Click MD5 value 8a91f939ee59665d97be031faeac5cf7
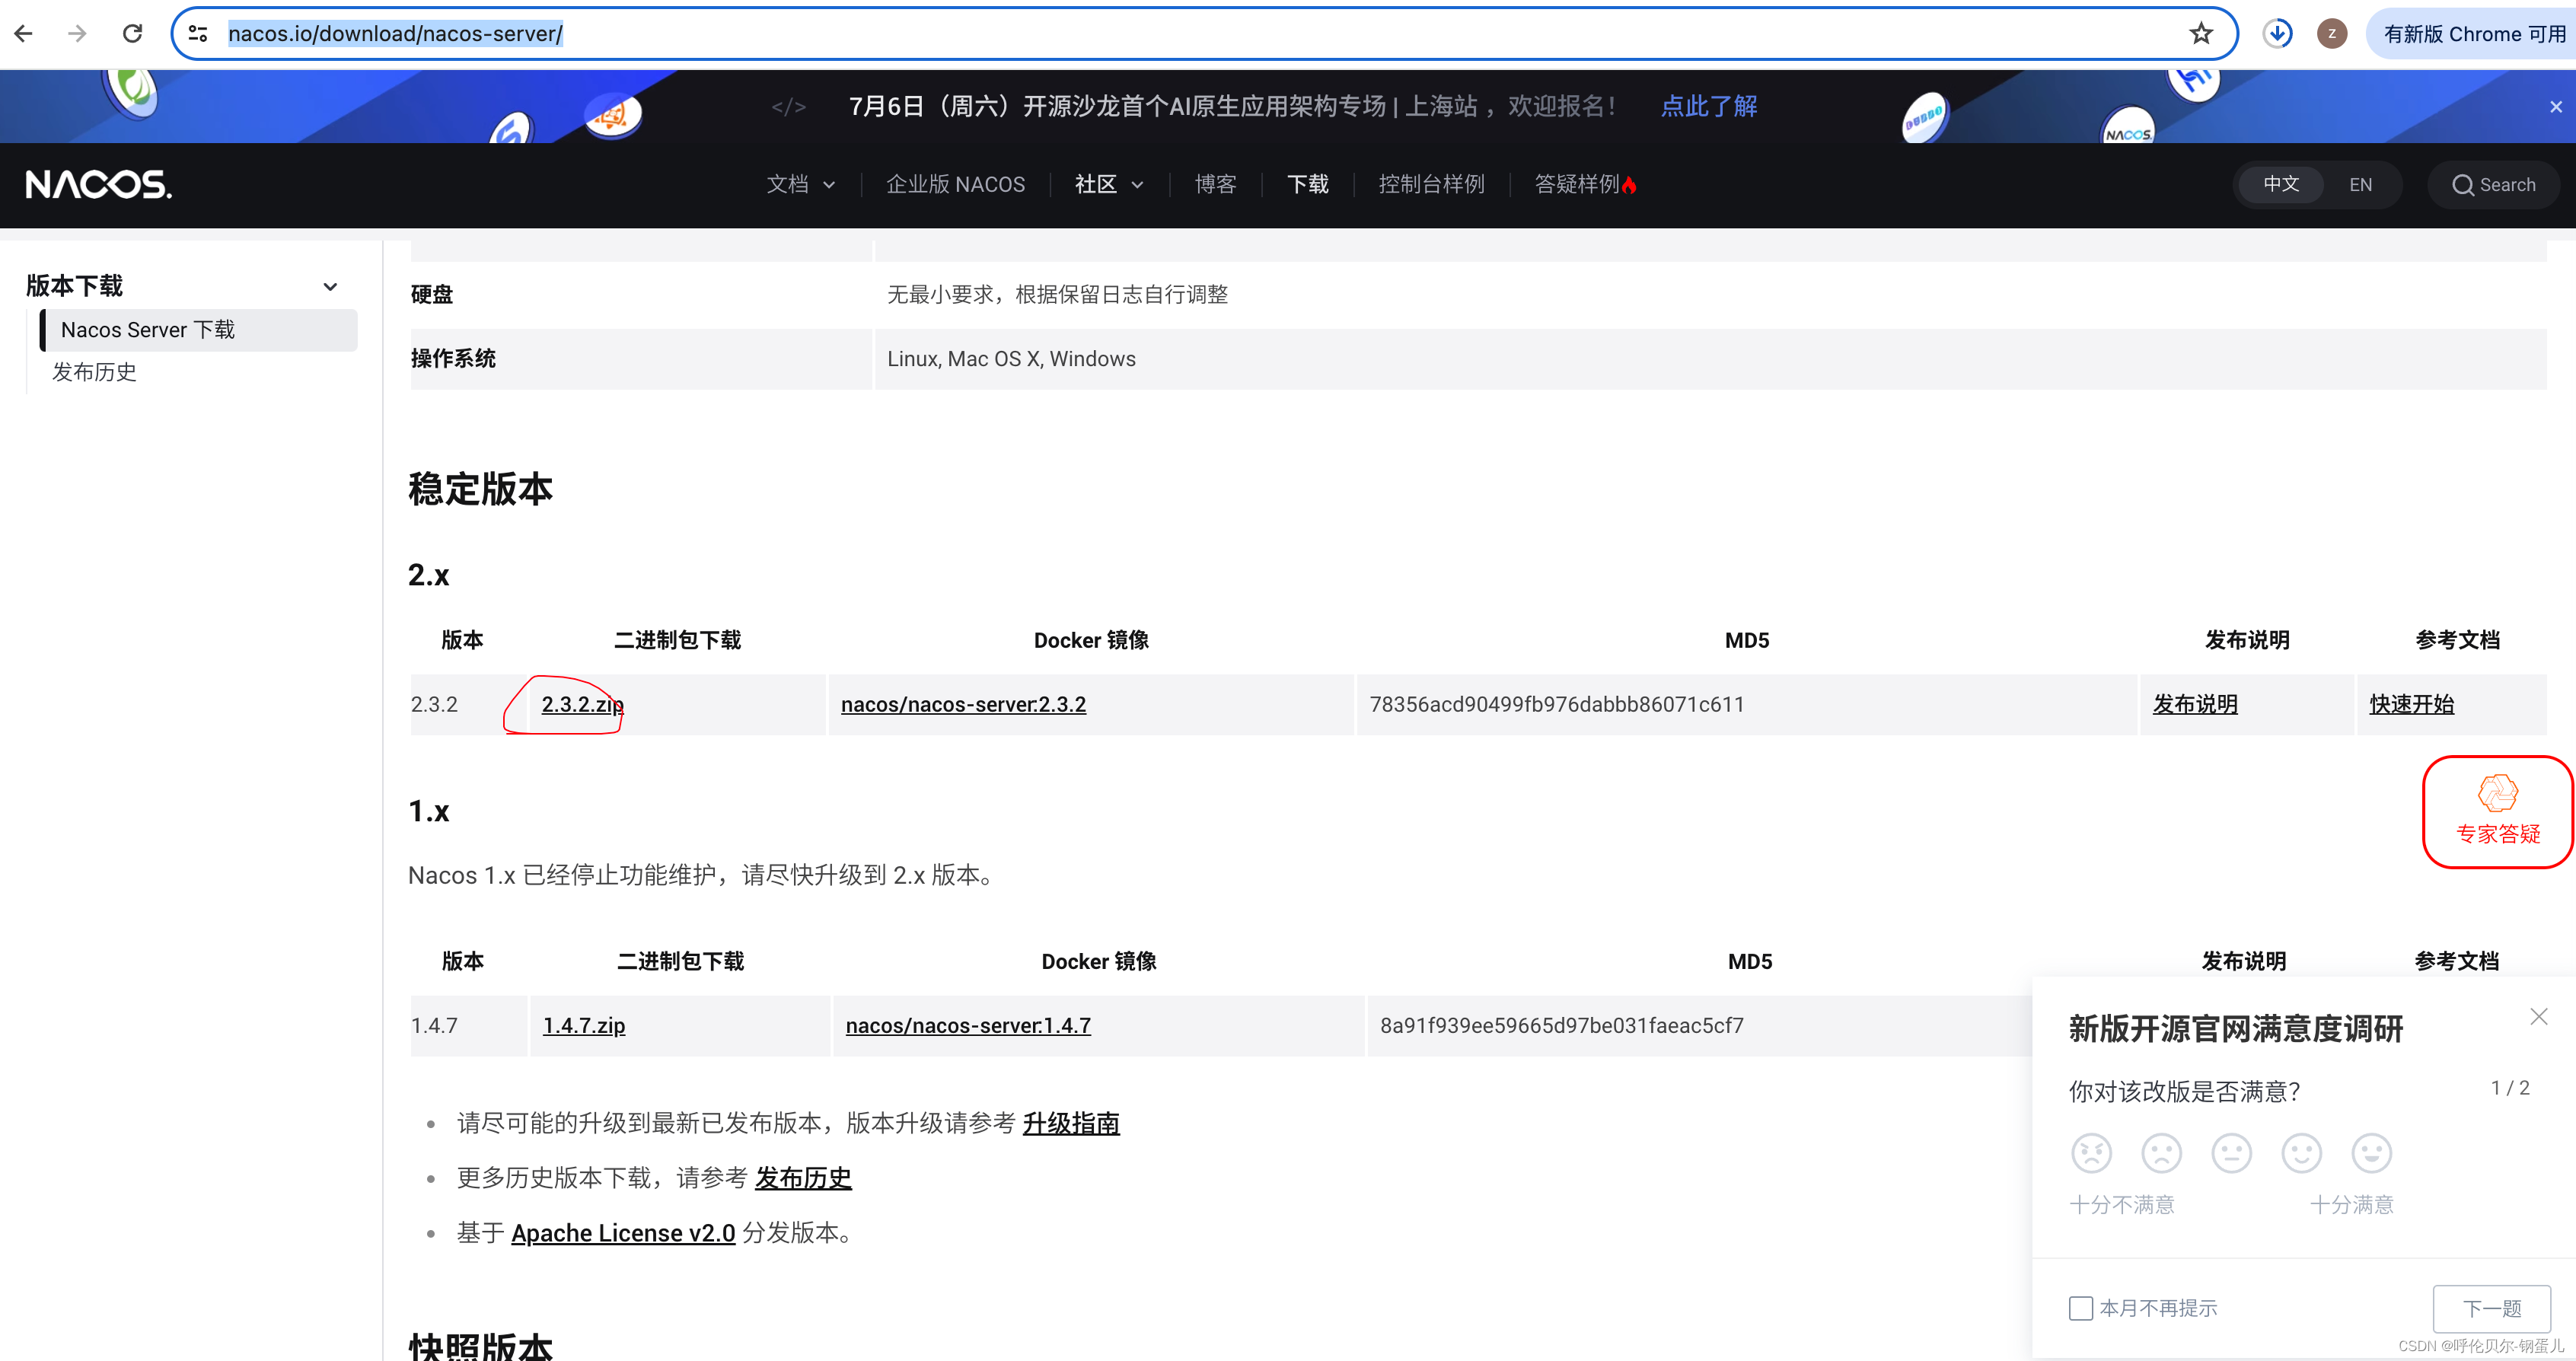Screen dimensions: 2576x1361 coord(1562,1025)
